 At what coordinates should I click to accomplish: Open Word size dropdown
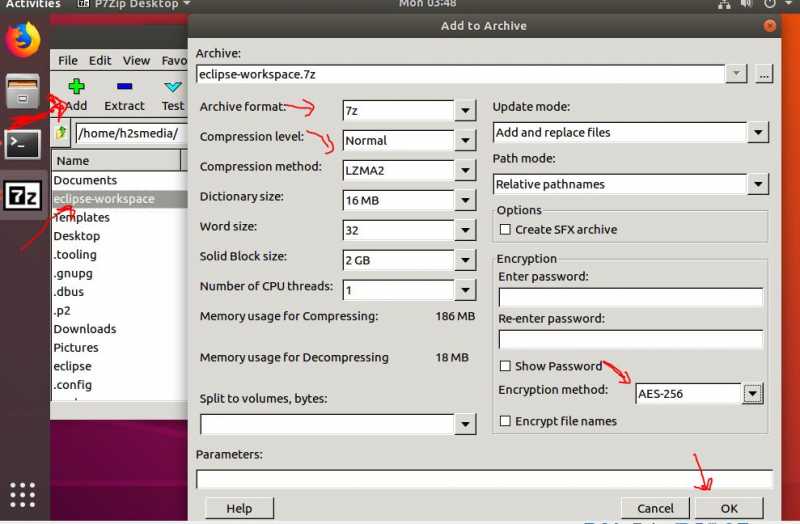click(465, 230)
